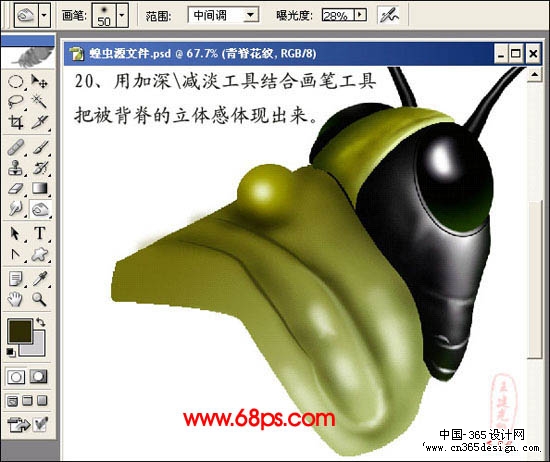Image resolution: width=550 pixels, height=462 pixels.
Task: Open the brush preset picker dropdown
Action: [122, 15]
